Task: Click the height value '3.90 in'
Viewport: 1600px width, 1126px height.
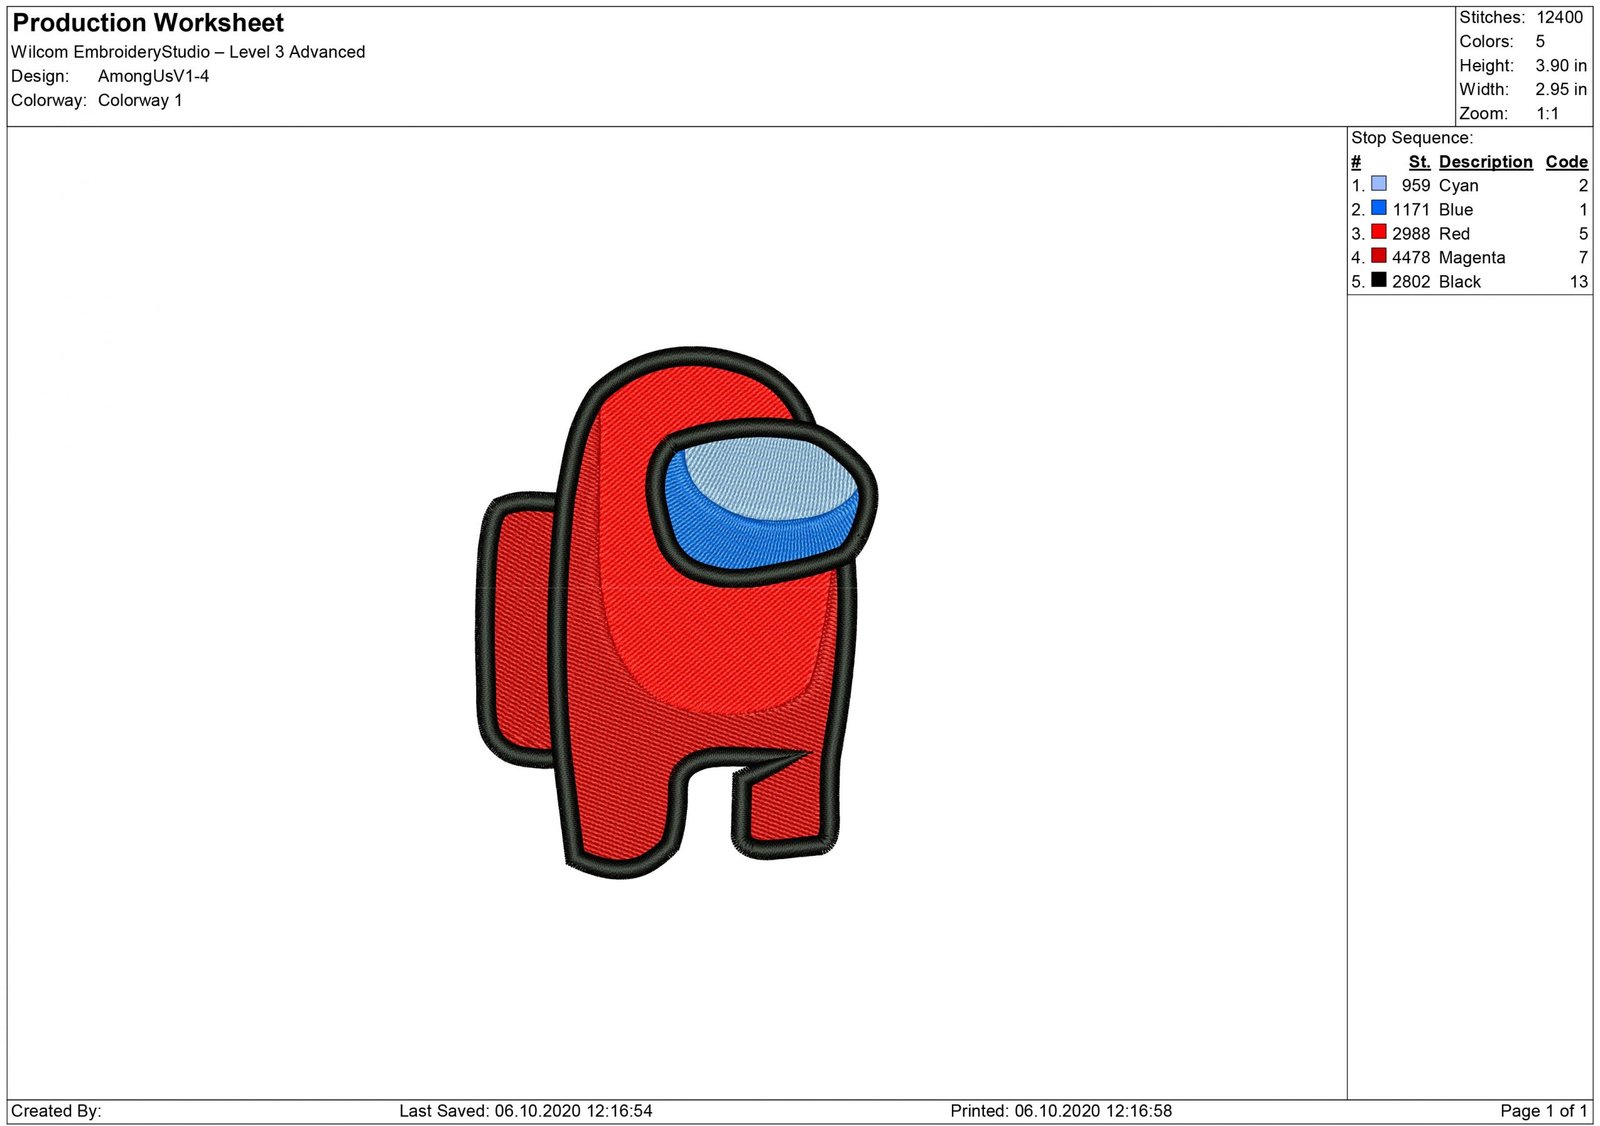Action: click(1561, 65)
